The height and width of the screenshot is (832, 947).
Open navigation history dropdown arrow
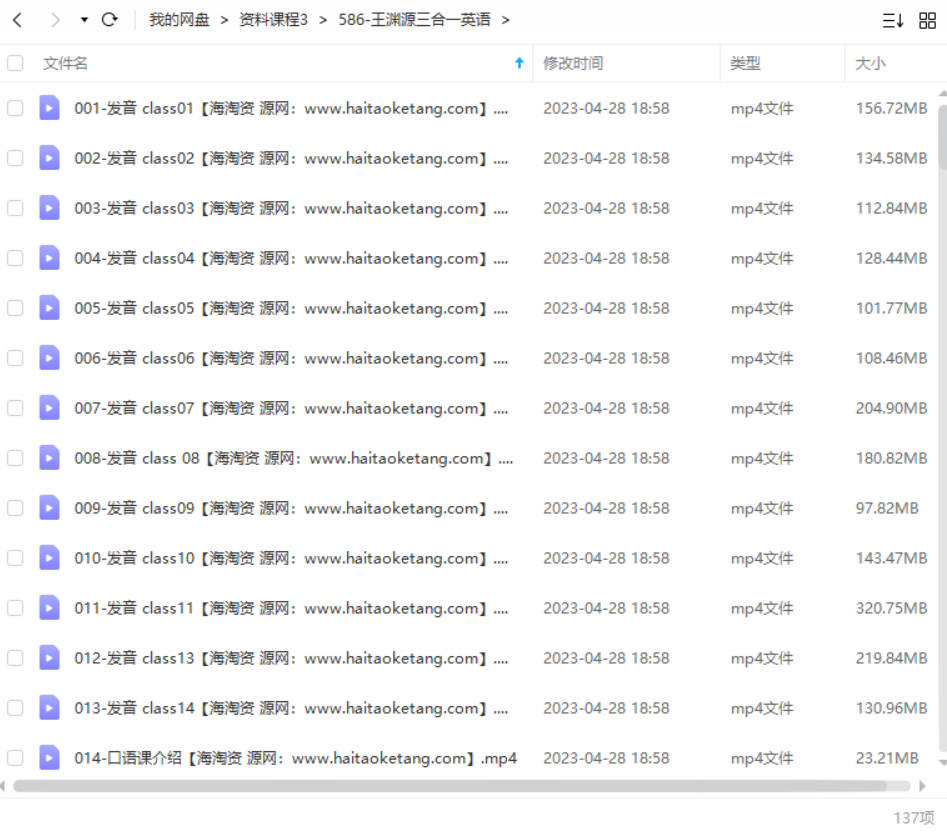(84, 20)
